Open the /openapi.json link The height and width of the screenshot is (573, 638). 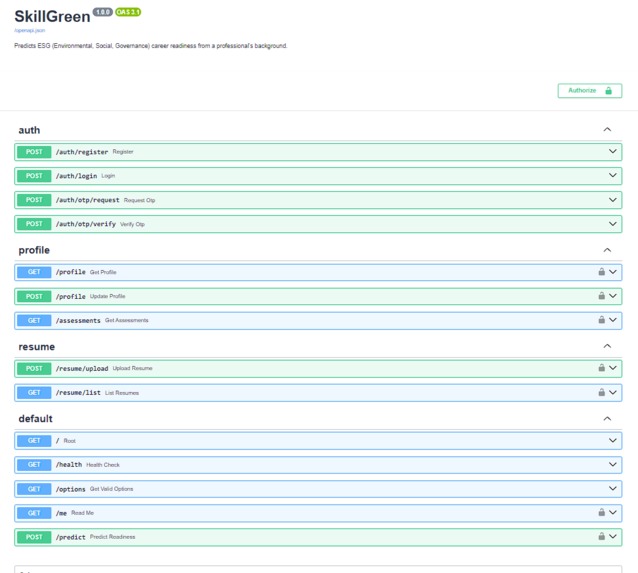tap(30, 31)
